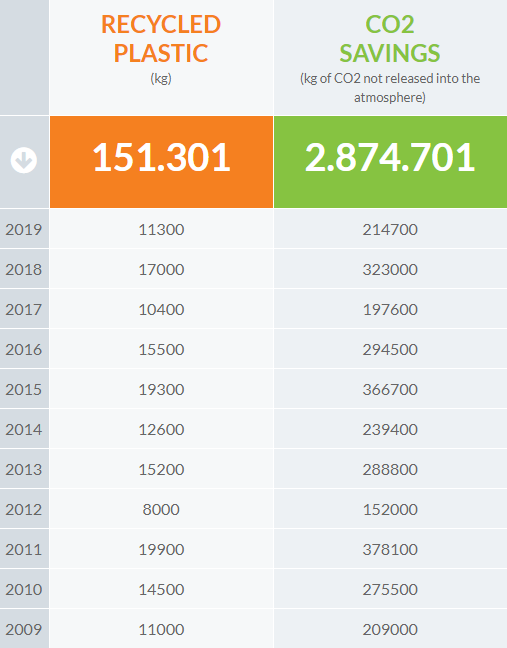
Task: Select the CO2 Savings column header
Action: point(390,39)
